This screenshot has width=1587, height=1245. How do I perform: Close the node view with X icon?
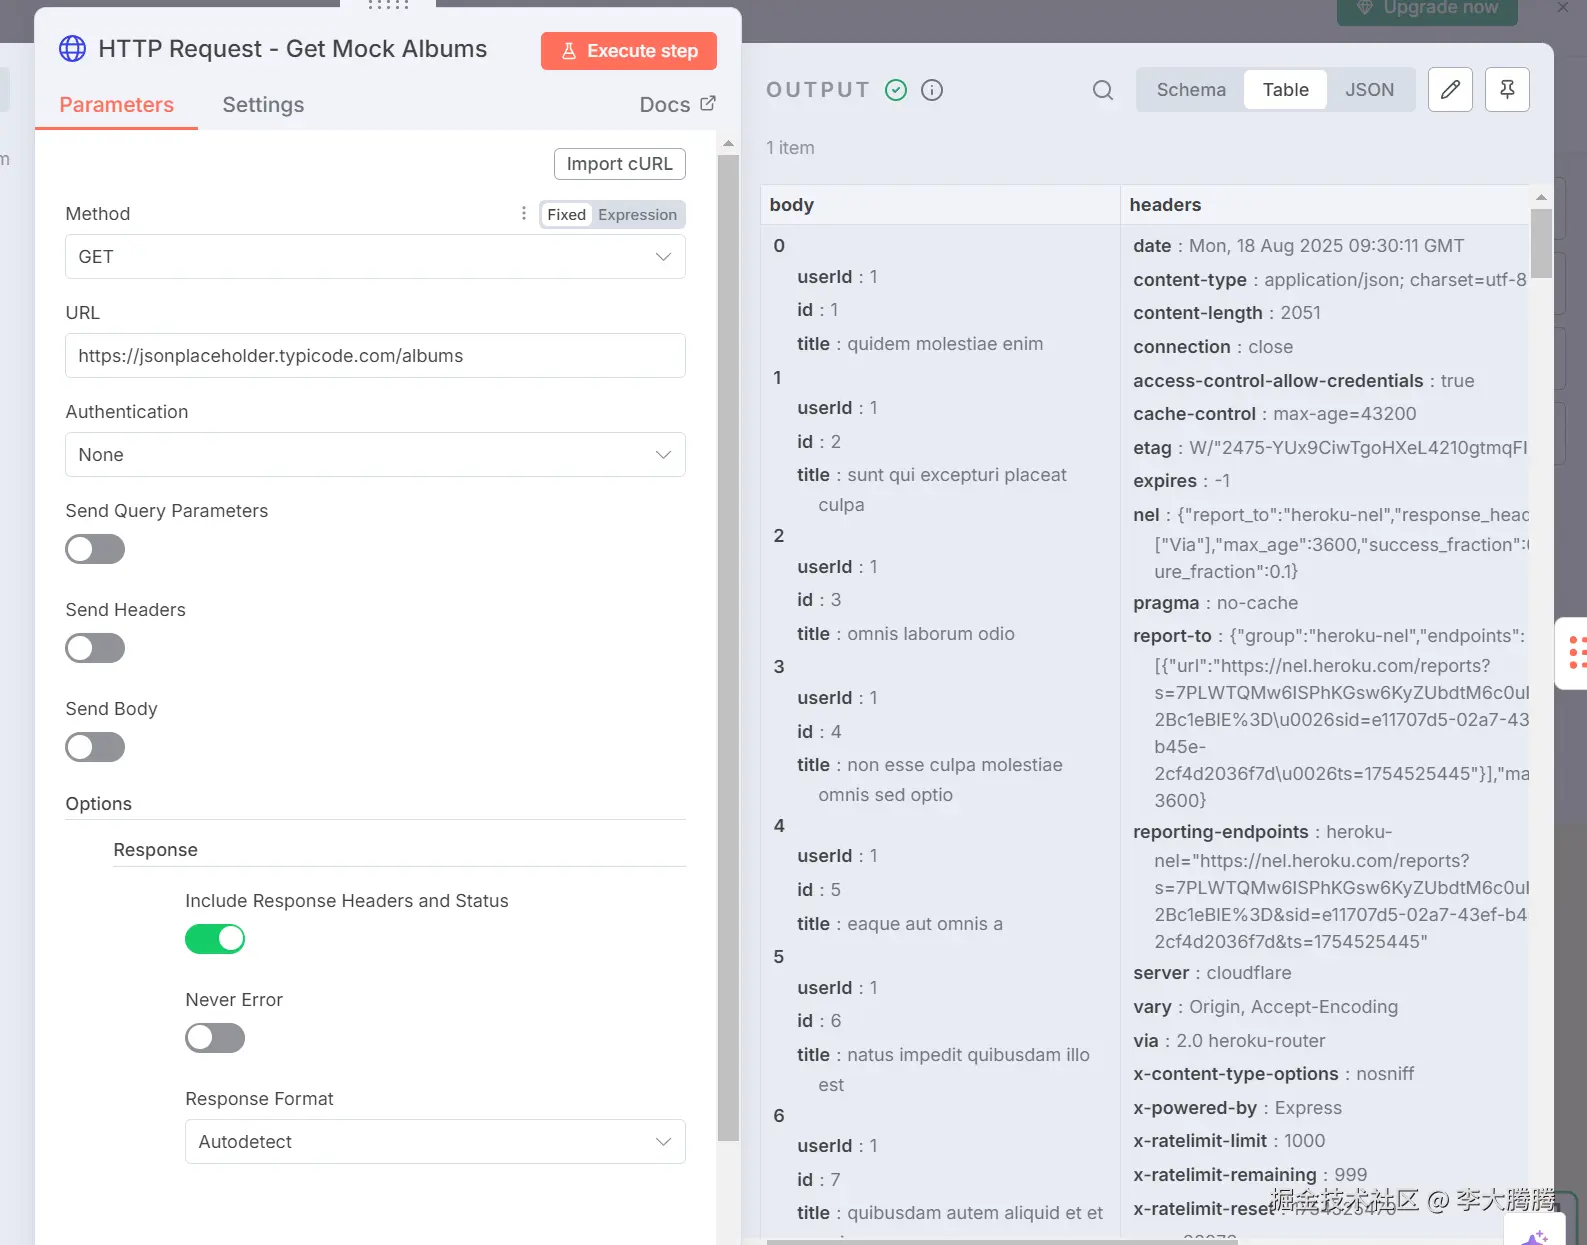coord(1563,7)
